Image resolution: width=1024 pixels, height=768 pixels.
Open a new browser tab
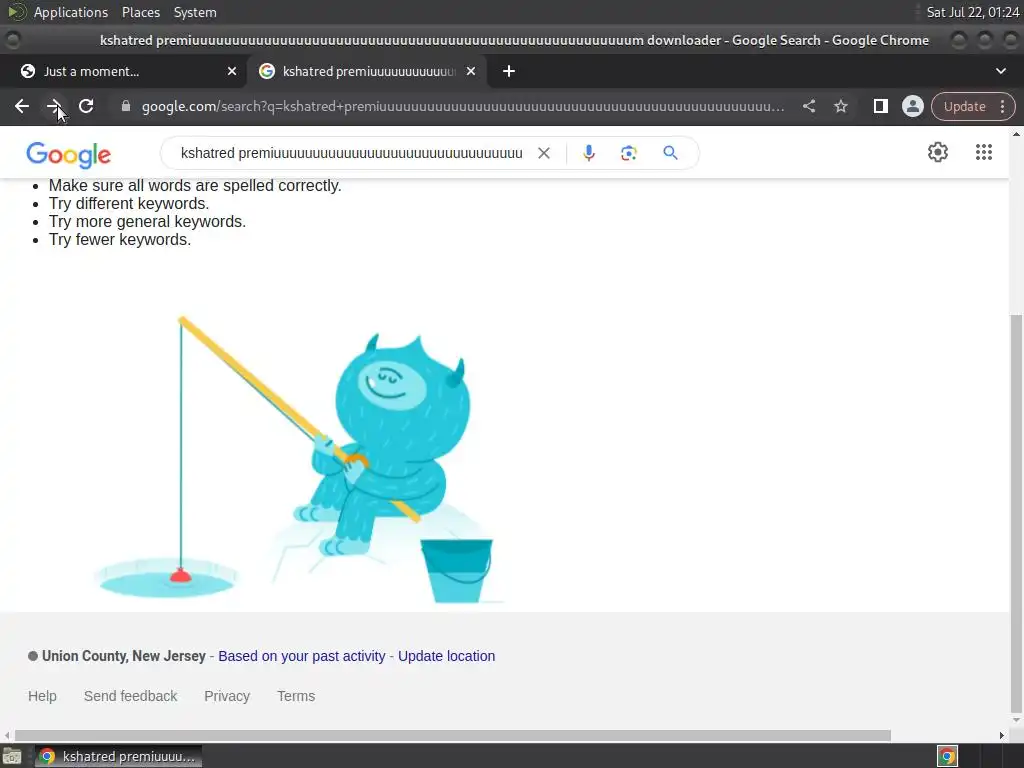[x=509, y=71]
